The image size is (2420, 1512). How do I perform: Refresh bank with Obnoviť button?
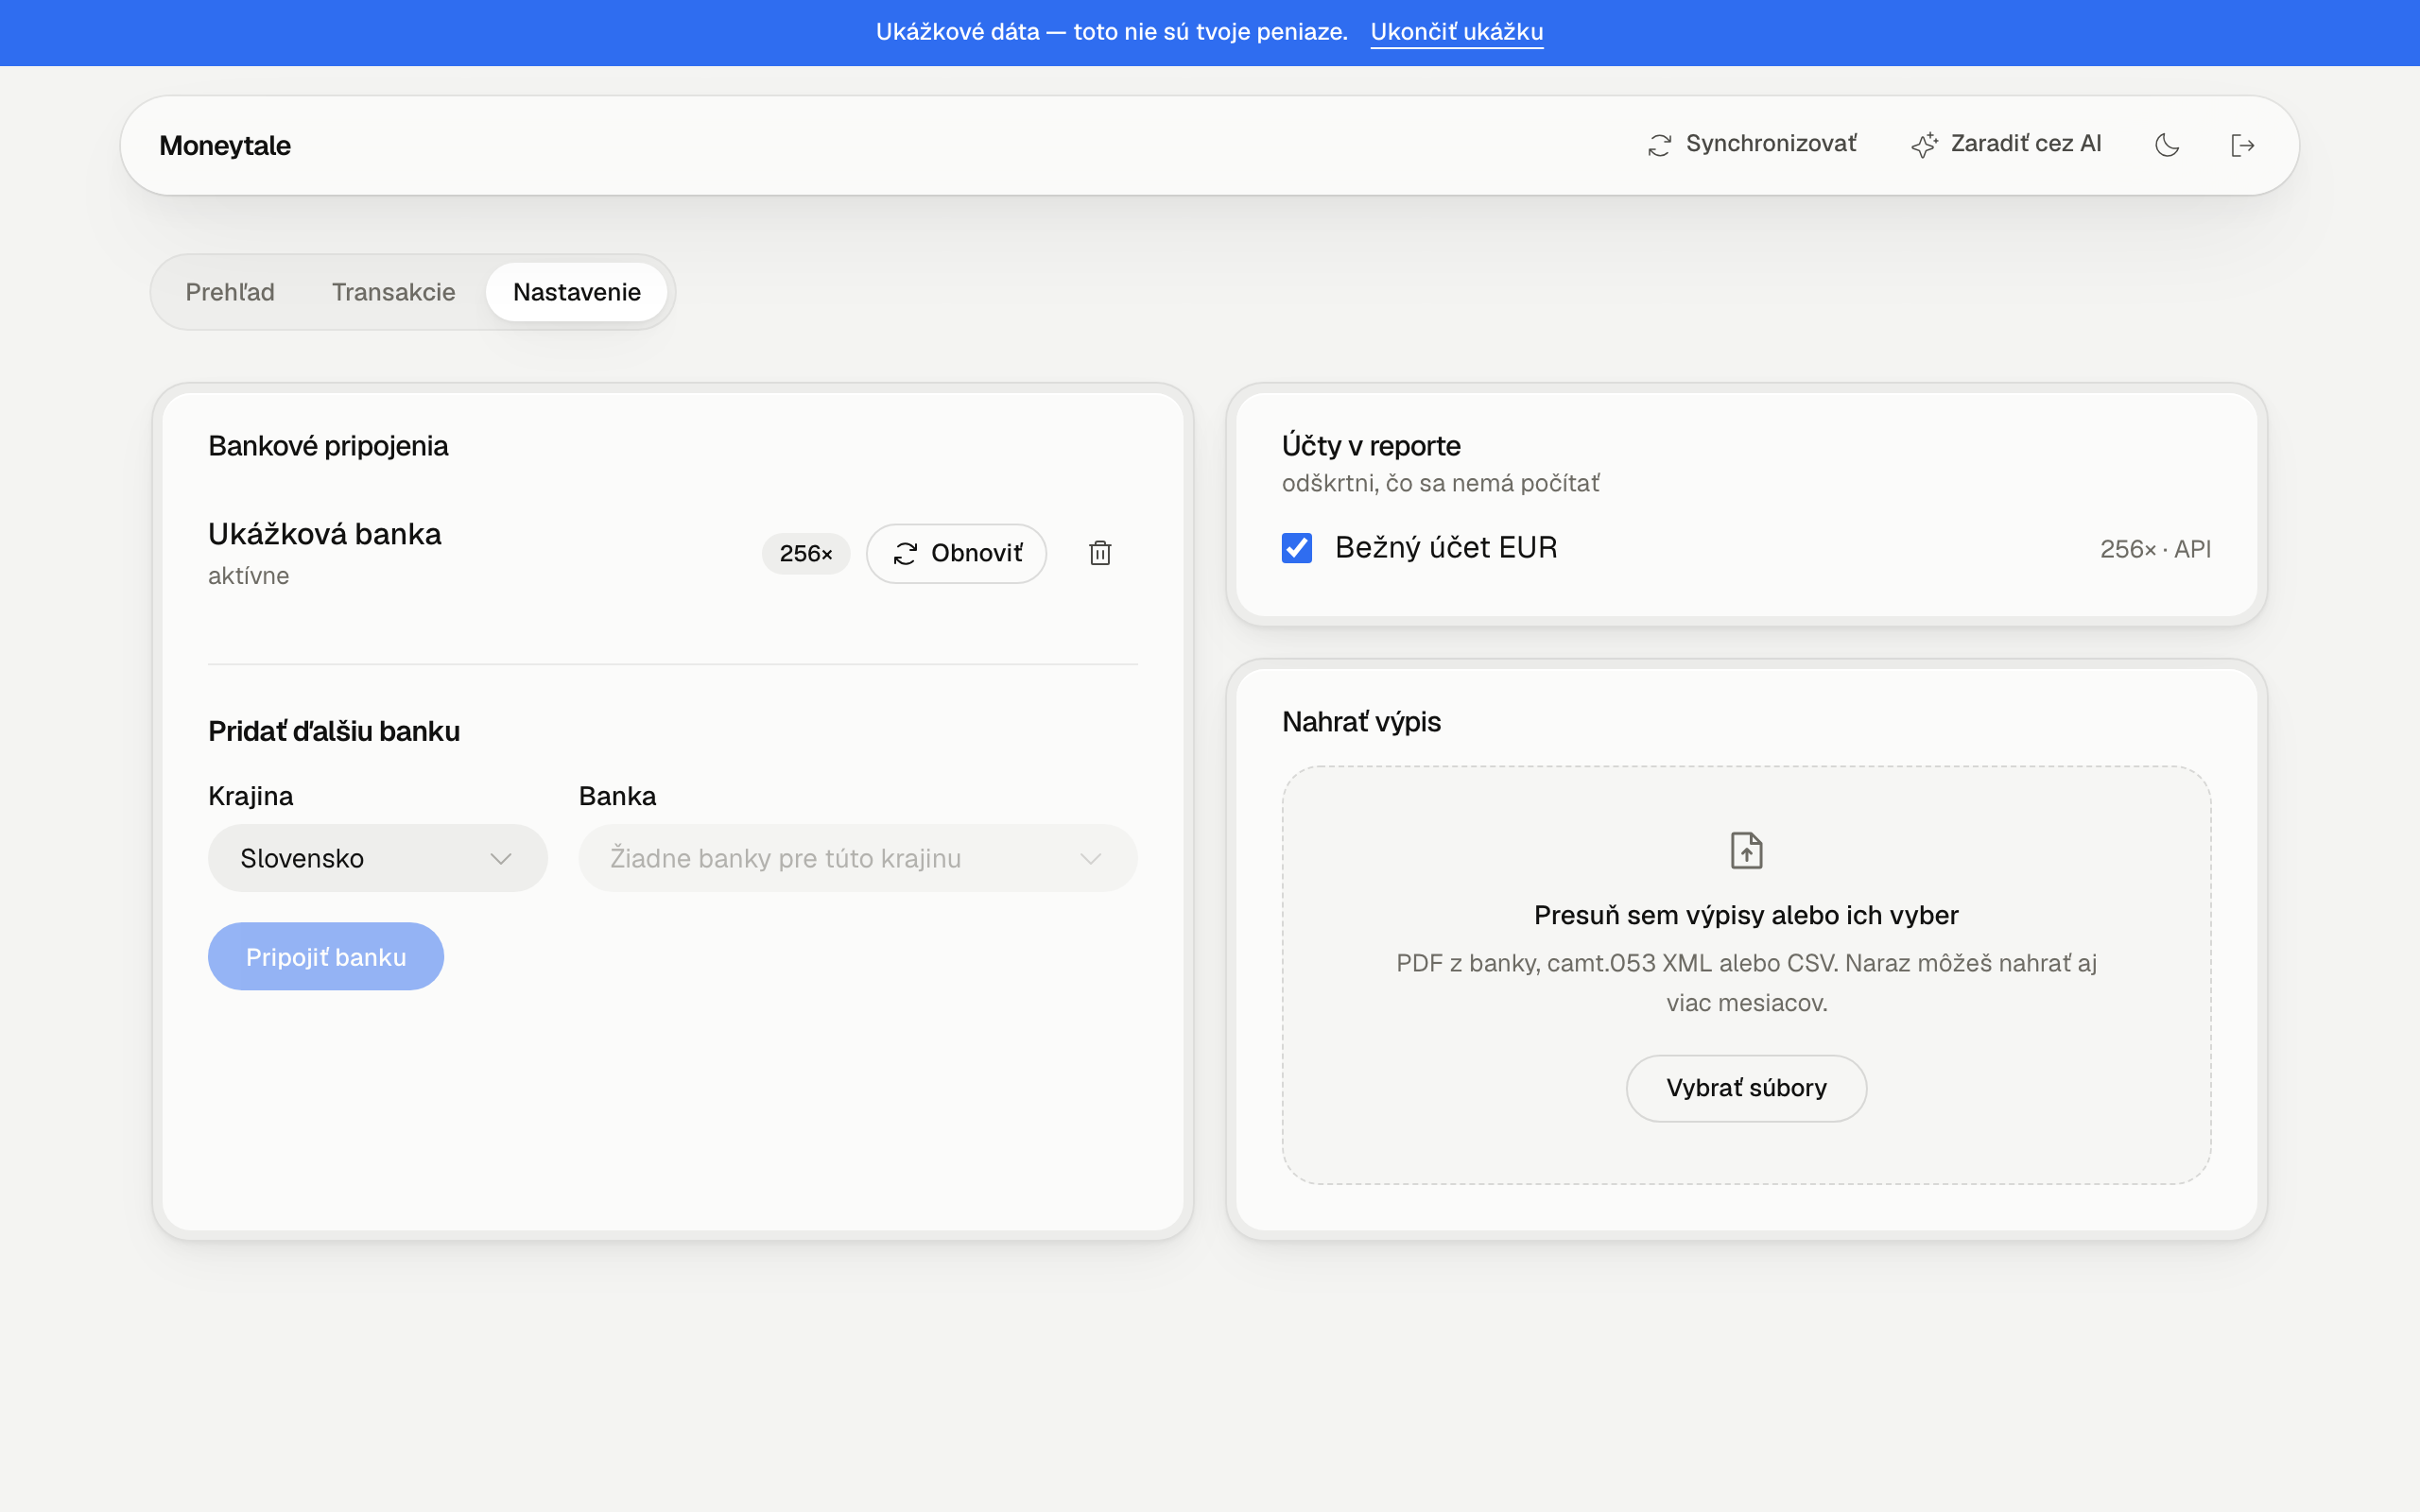click(x=957, y=553)
